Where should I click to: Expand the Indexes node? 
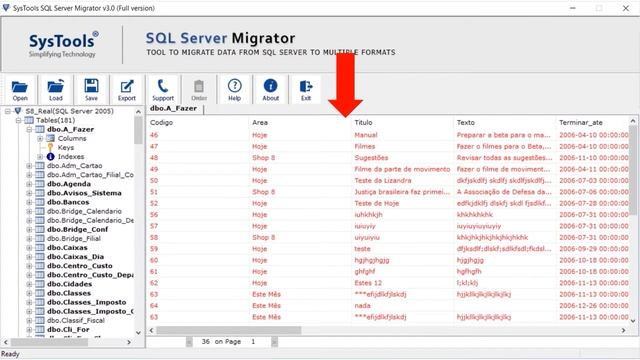tap(40, 157)
